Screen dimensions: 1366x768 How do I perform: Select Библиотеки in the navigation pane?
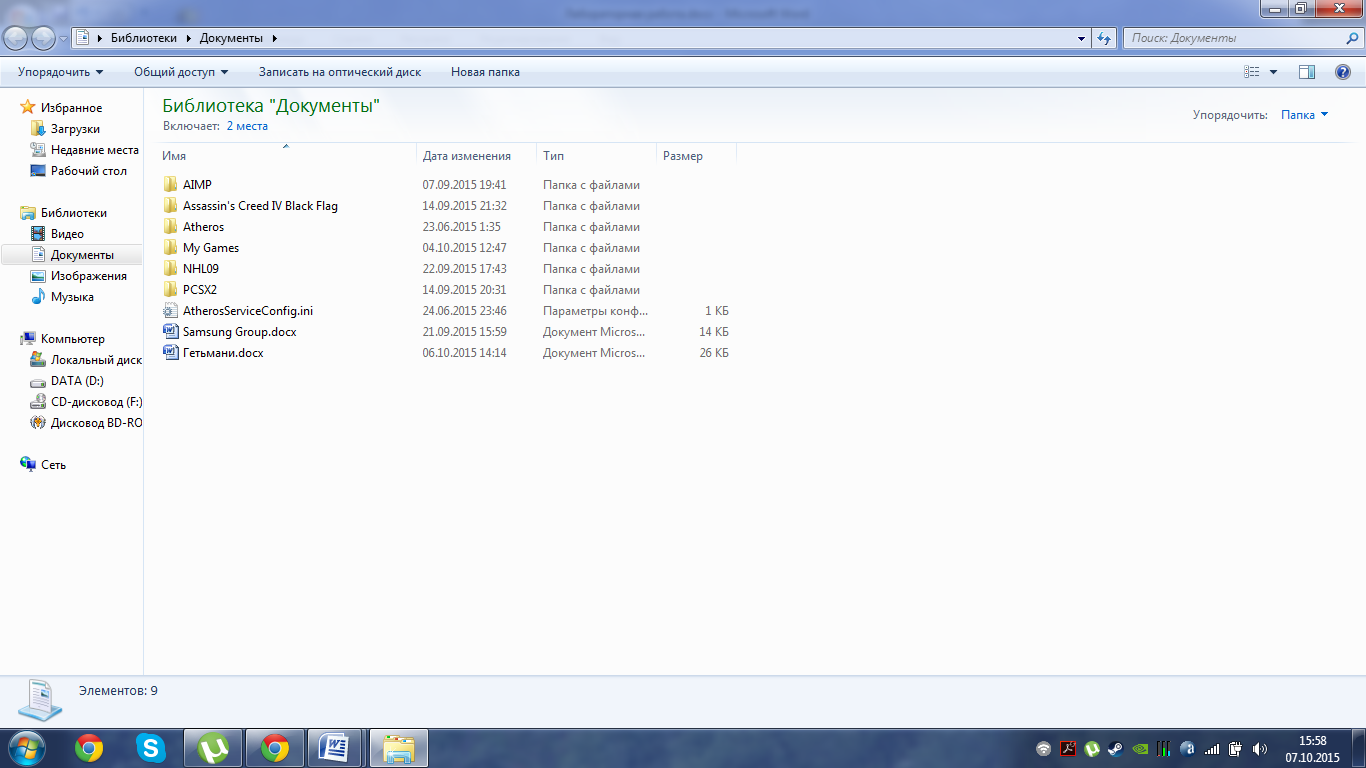pyautogui.click(x=73, y=213)
